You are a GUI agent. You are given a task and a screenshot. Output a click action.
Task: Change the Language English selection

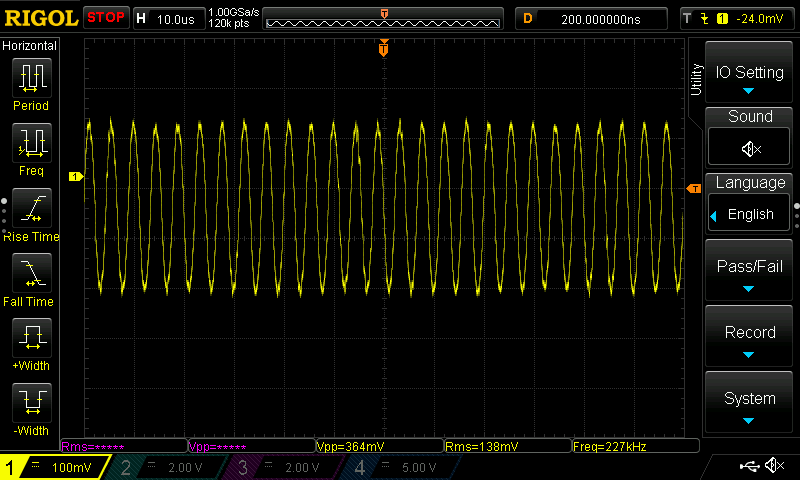[x=749, y=214]
